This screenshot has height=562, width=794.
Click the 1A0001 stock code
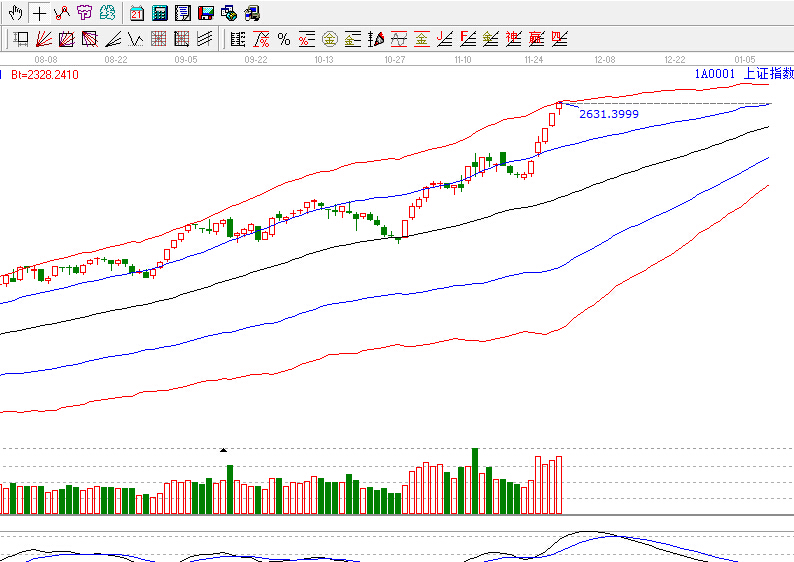click(x=715, y=74)
